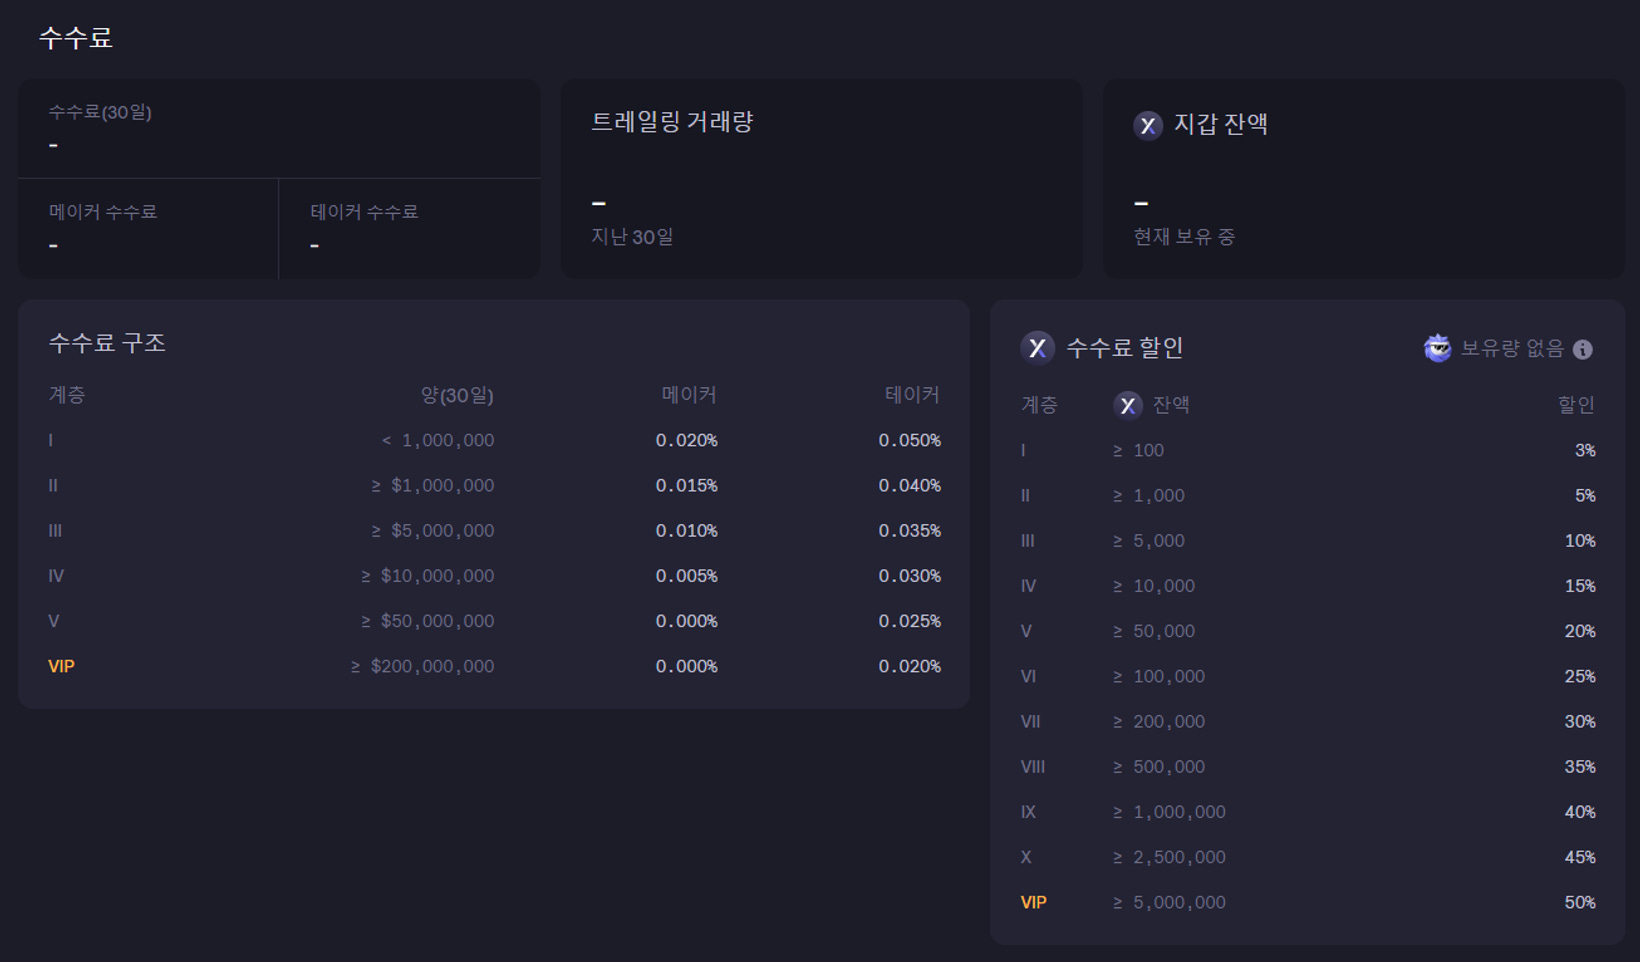Click the blue mascot icon near 보유량 없음
Viewport: 1640px width, 962px height.
point(1437,348)
